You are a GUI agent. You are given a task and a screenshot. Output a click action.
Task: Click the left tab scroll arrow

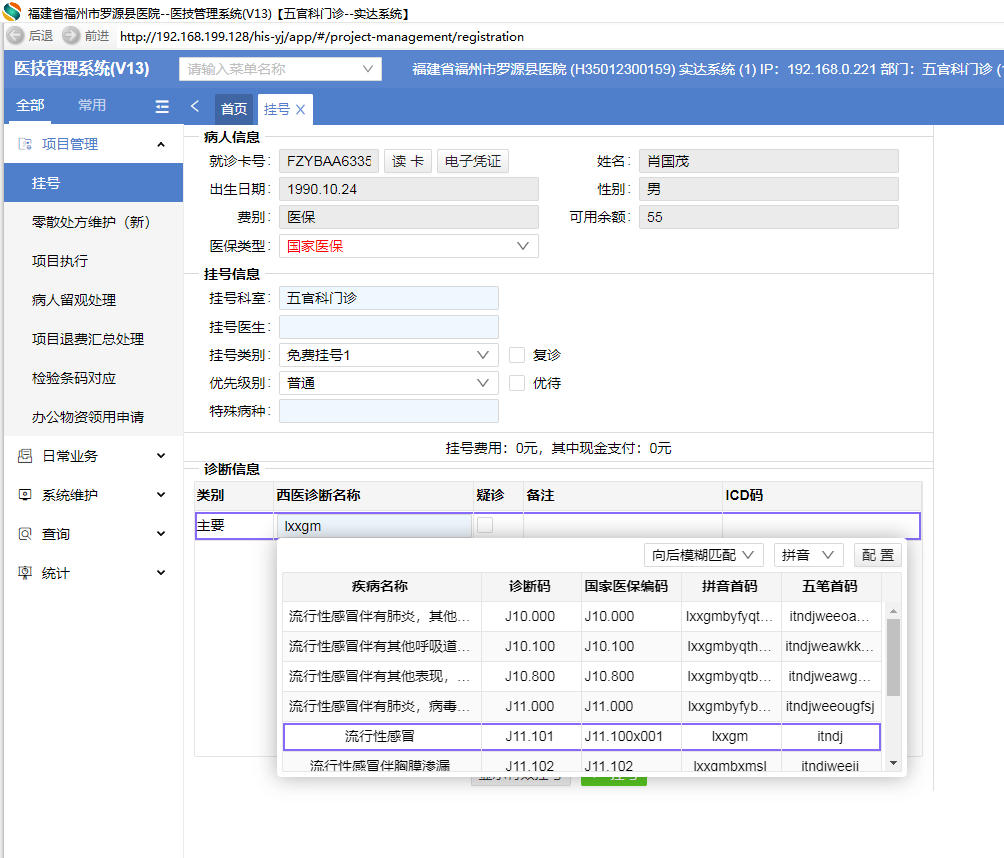click(x=195, y=107)
